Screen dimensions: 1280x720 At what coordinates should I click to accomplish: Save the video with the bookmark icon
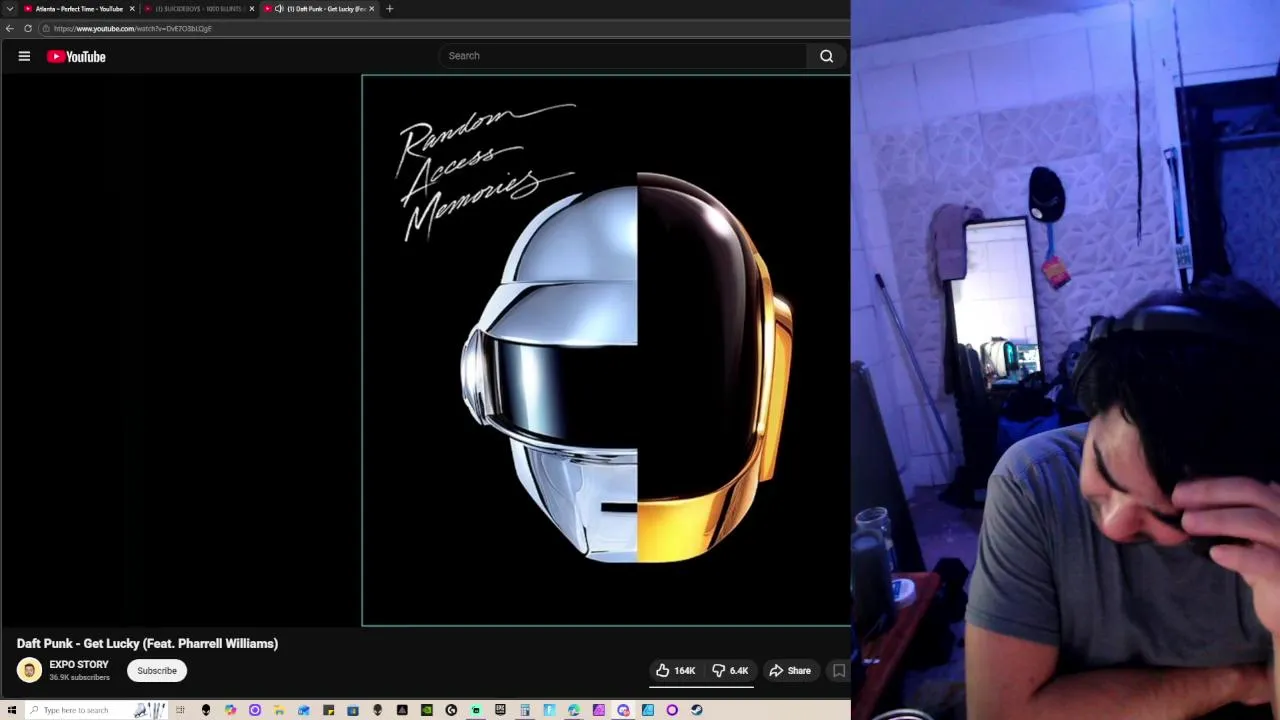pyautogui.click(x=839, y=671)
